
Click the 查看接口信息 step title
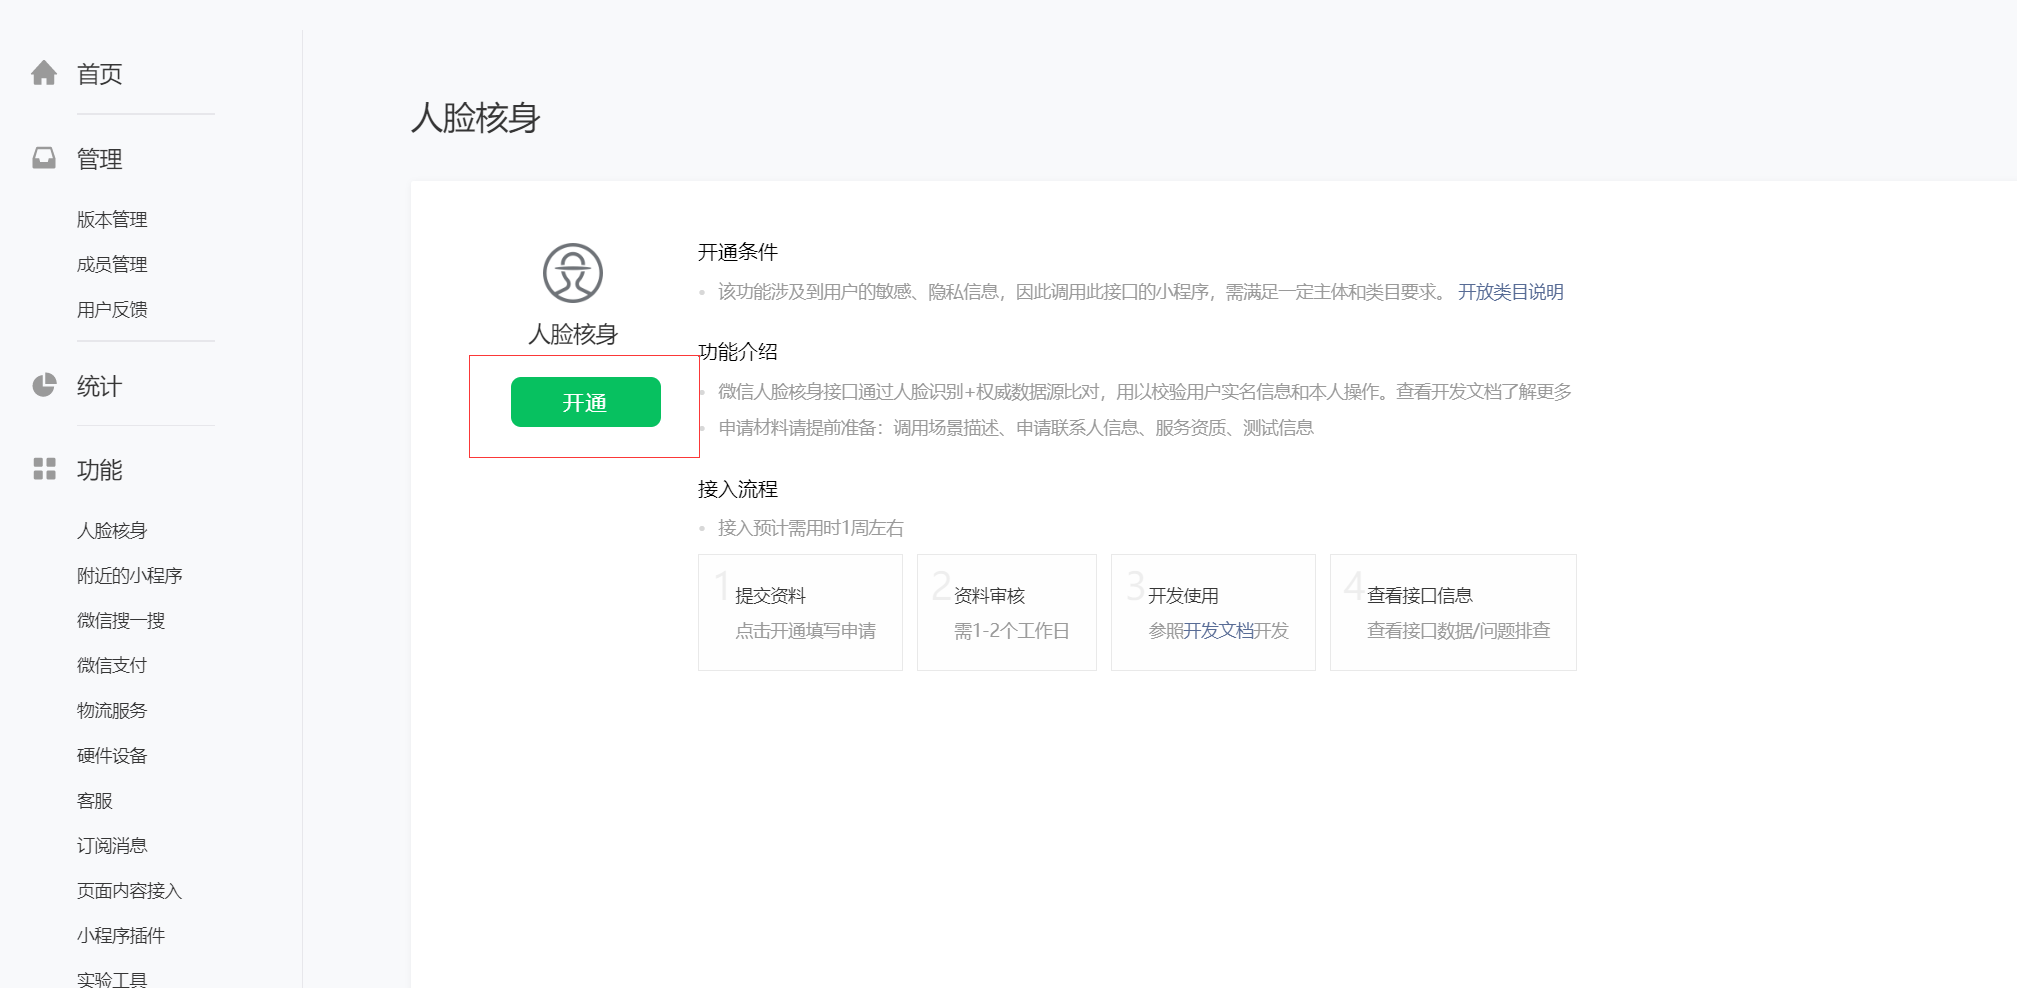pyautogui.click(x=1420, y=595)
